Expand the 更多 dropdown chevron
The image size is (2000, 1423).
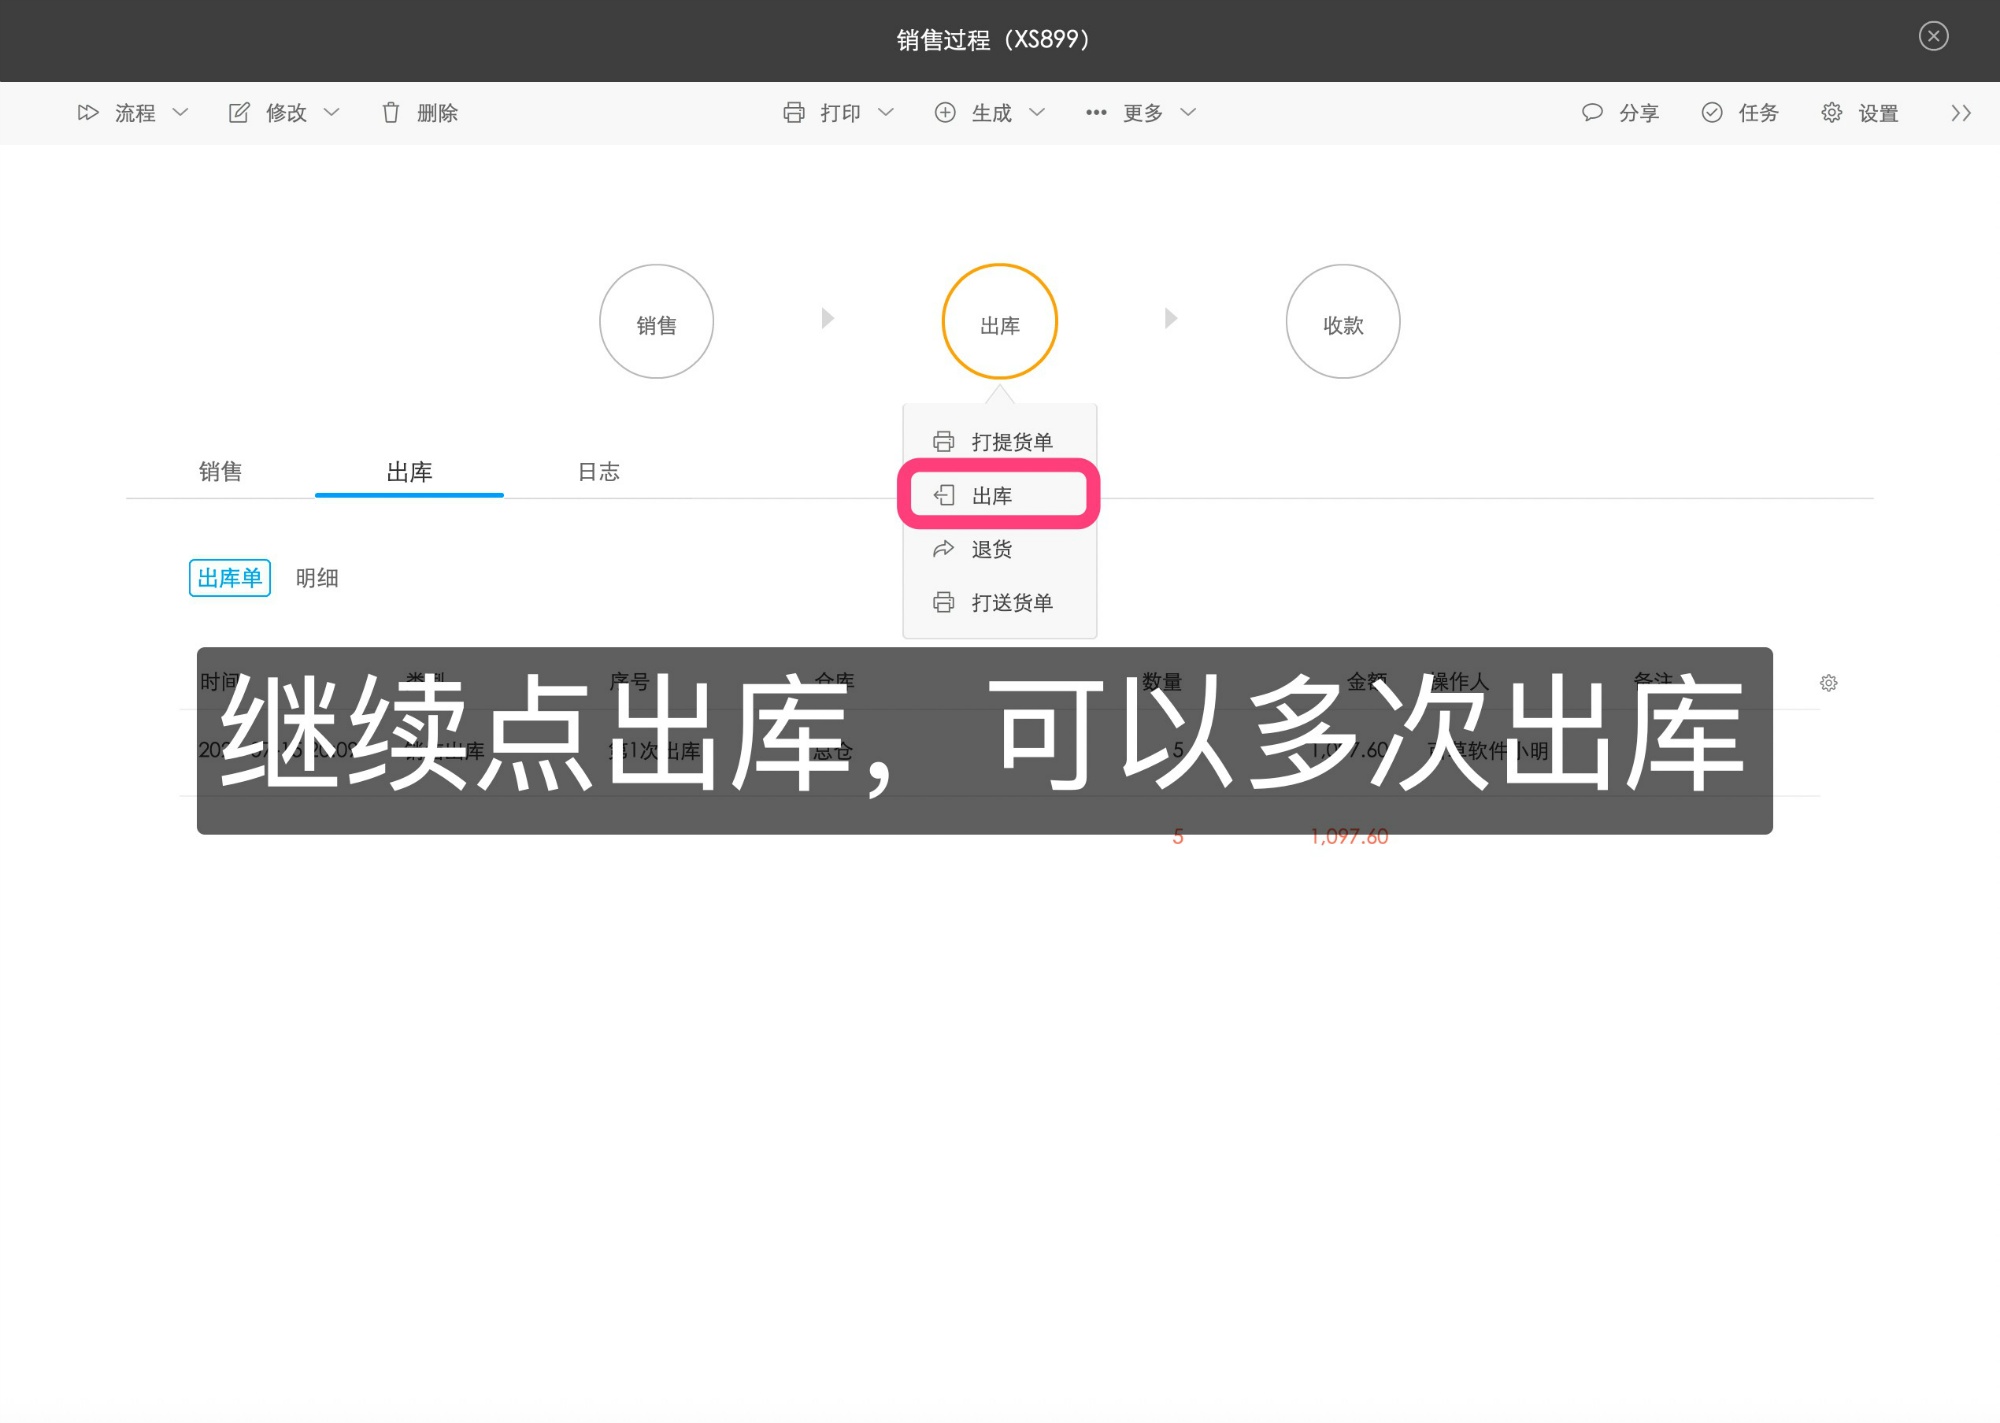pyautogui.click(x=1188, y=113)
